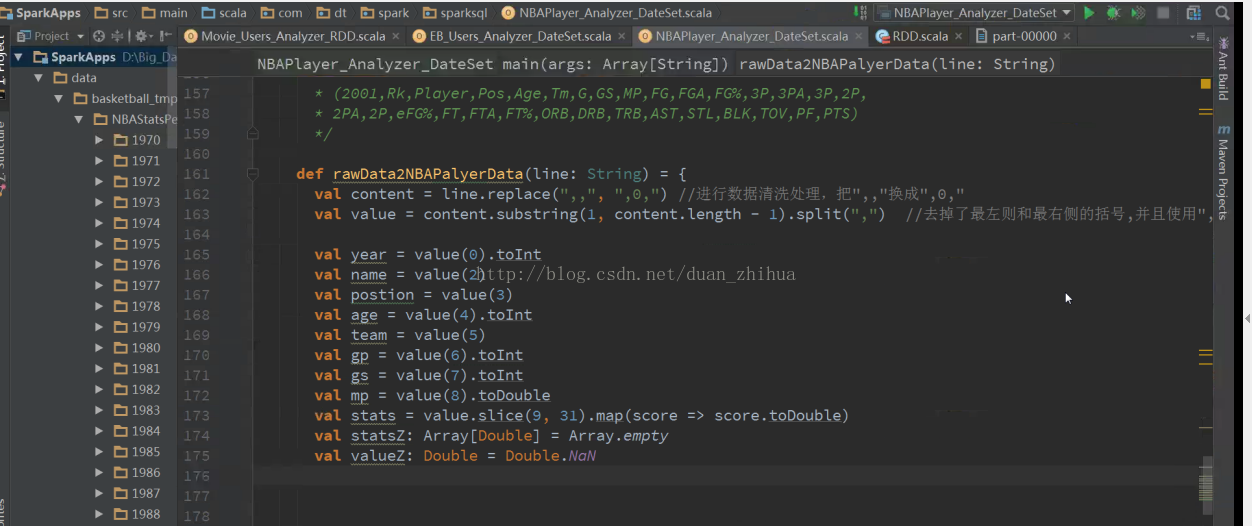
Task: Collapse the basketball_tmp folder node
Action: pyautogui.click(x=59, y=99)
